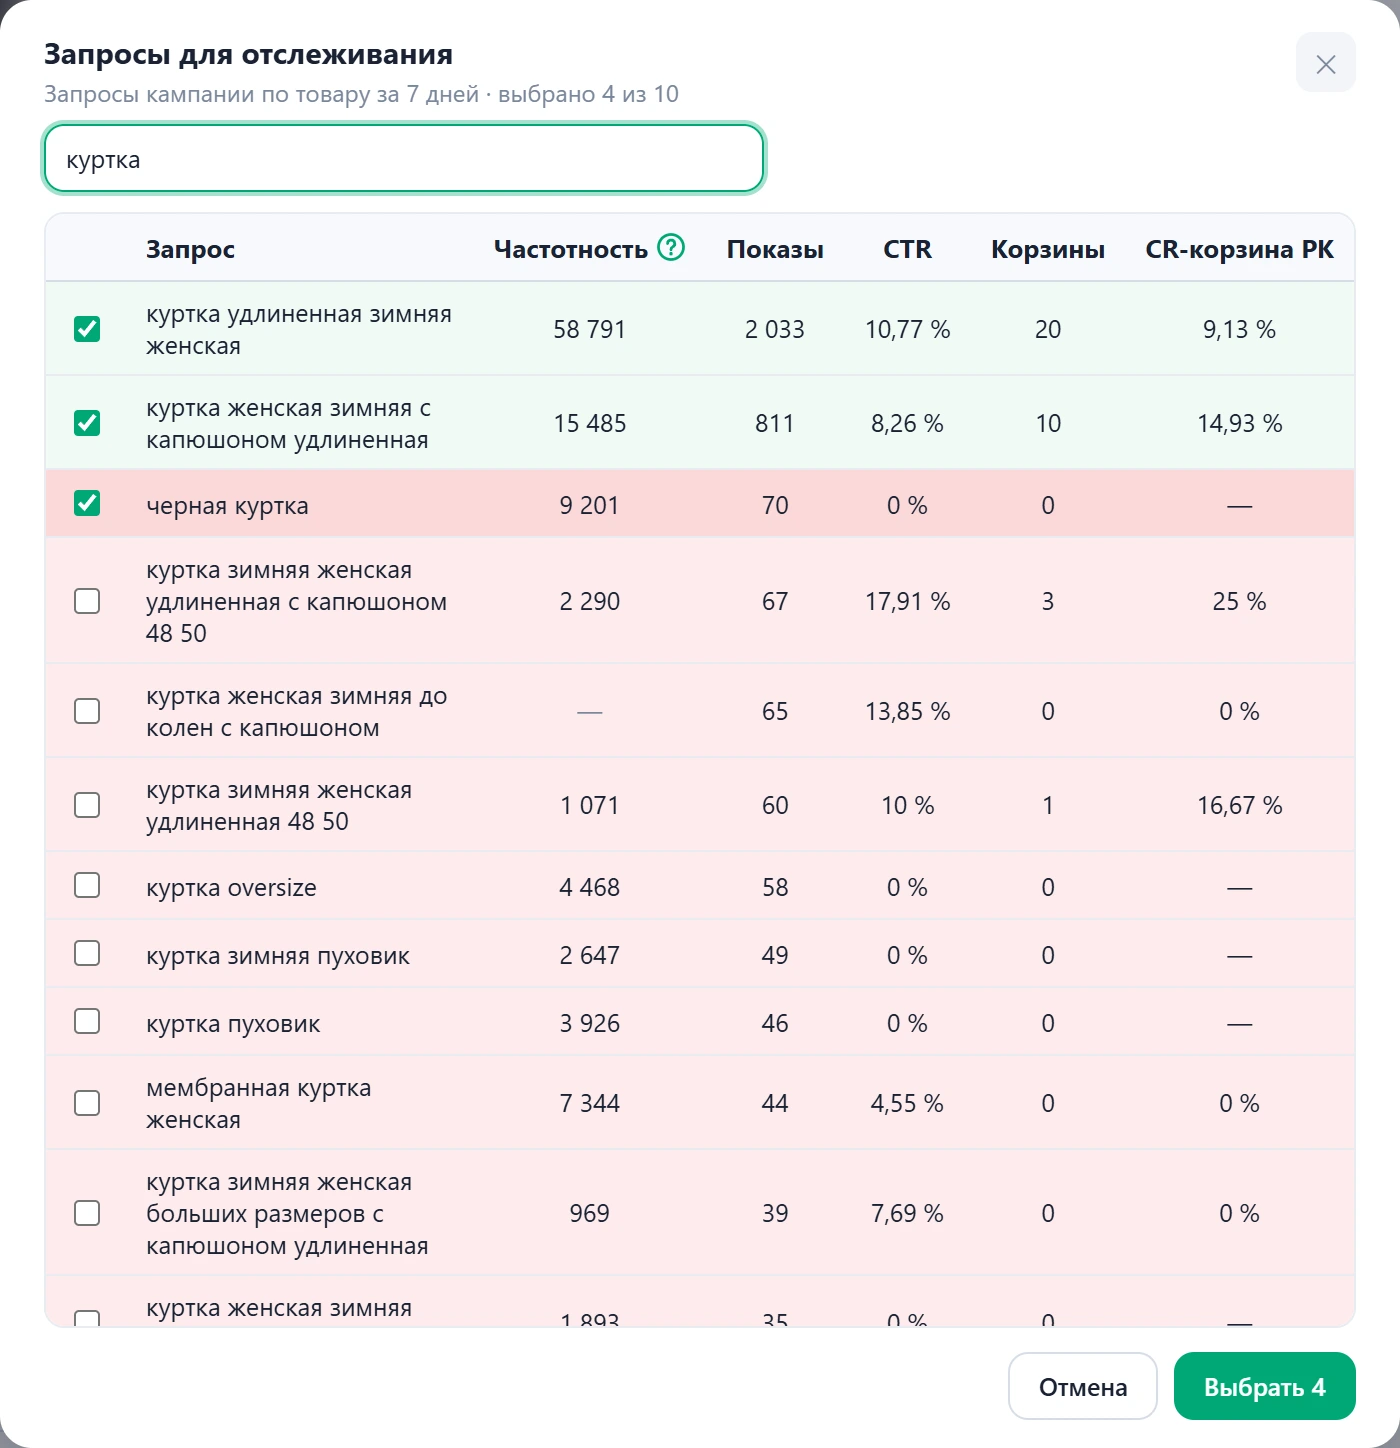The height and width of the screenshot is (1448, 1400).
Task: Click the CR value 14,93 %
Action: click(x=1240, y=423)
